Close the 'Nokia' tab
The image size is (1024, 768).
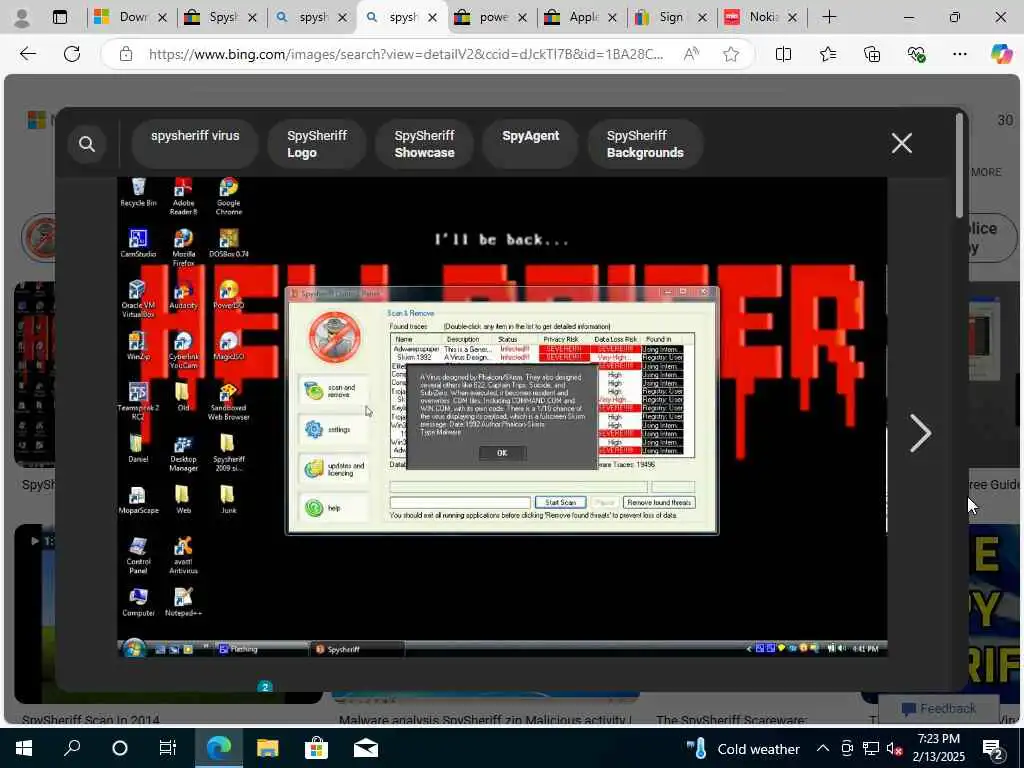click(x=792, y=18)
